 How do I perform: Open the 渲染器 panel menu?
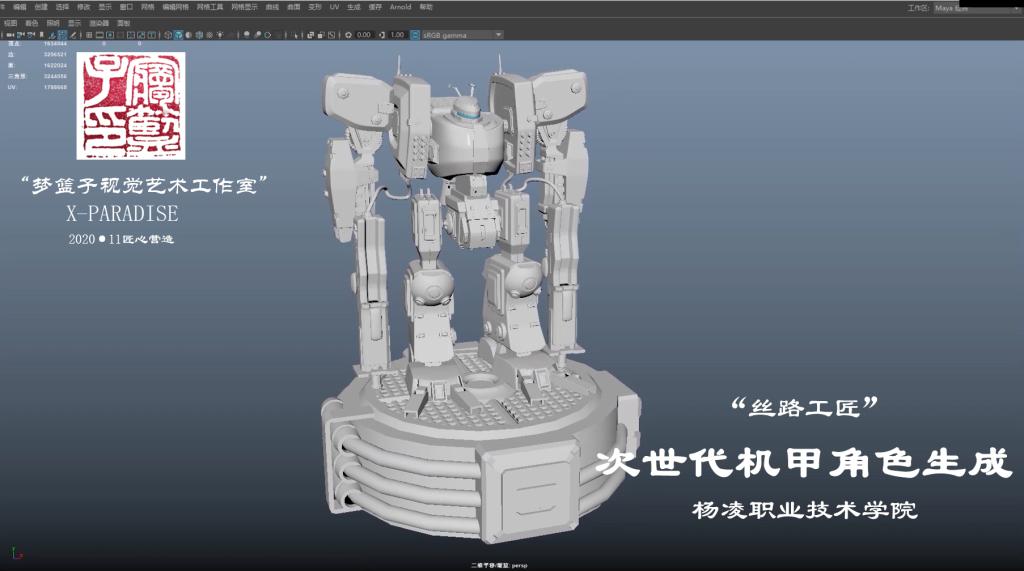(100, 22)
